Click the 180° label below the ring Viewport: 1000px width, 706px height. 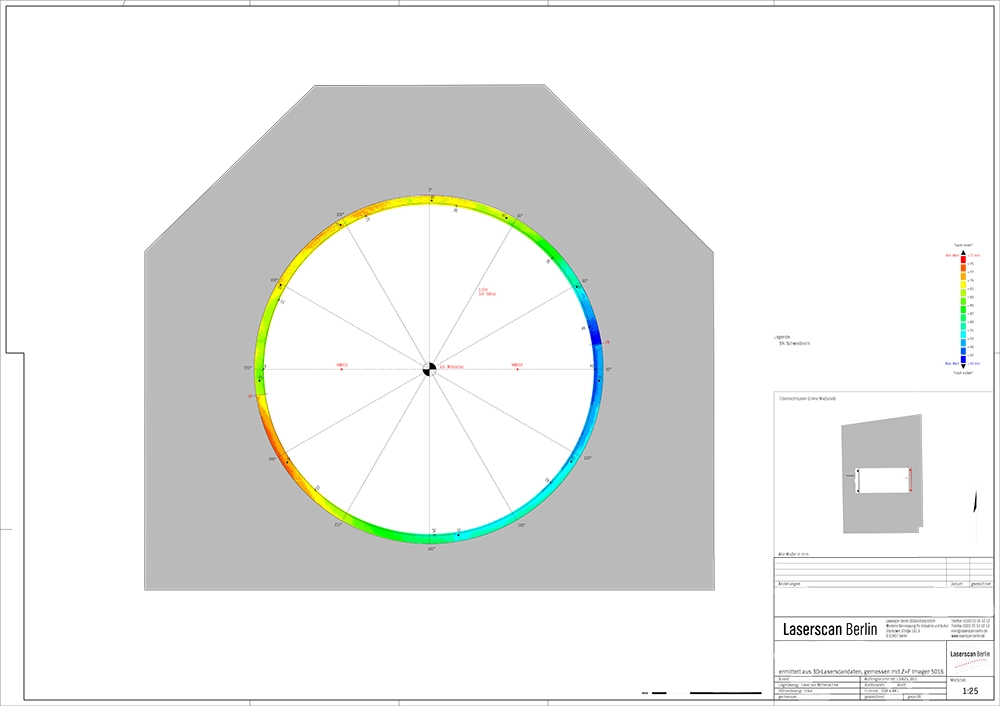pyautogui.click(x=431, y=549)
